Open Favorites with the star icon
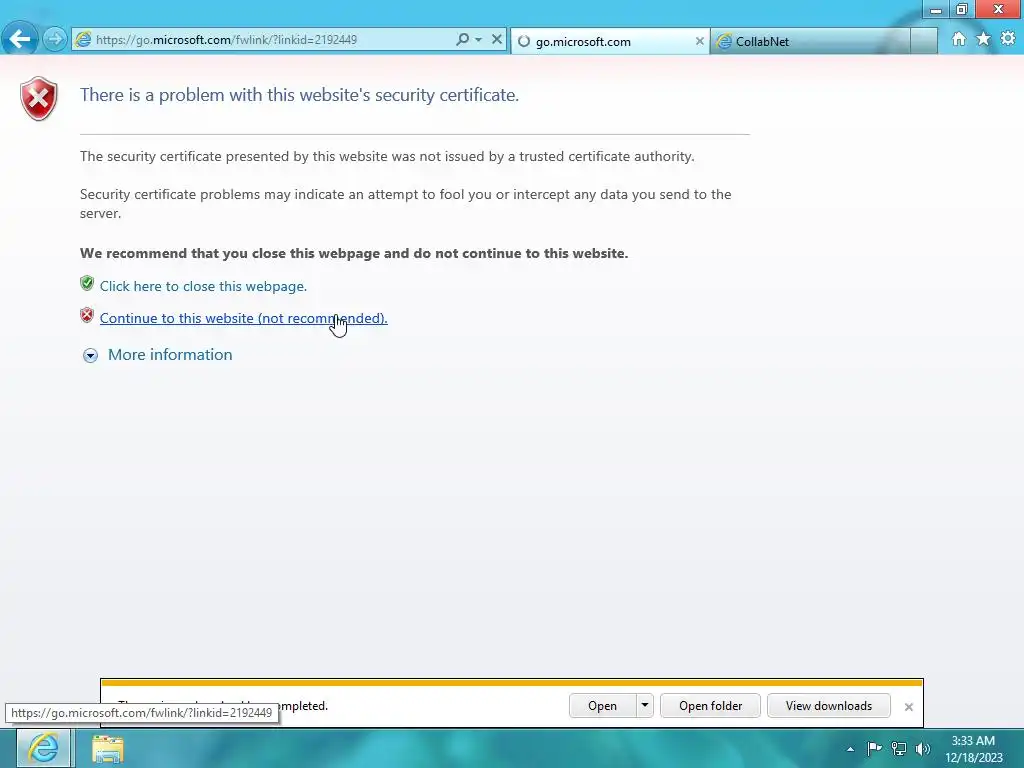This screenshot has width=1024, height=768. click(984, 39)
